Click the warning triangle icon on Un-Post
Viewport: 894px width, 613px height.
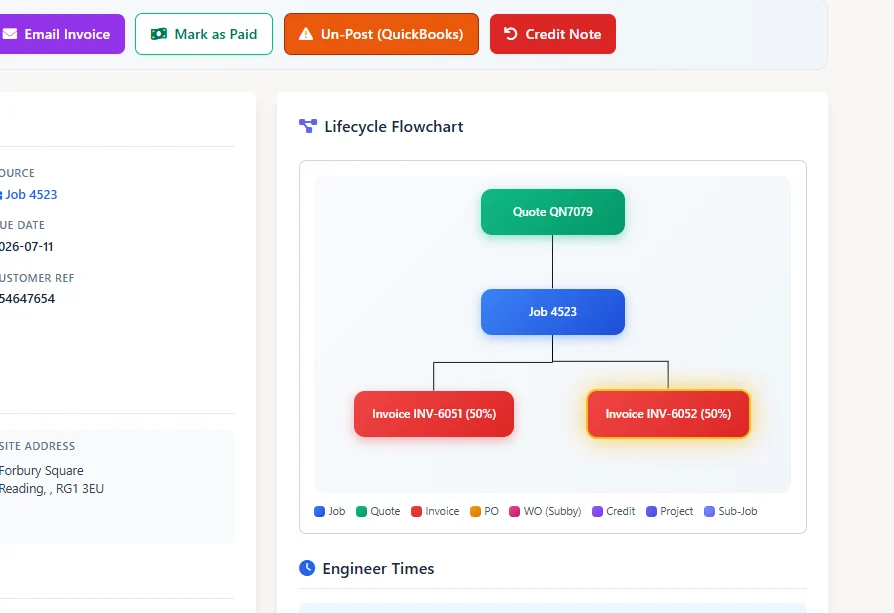pyautogui.click(x=306, y=34)
